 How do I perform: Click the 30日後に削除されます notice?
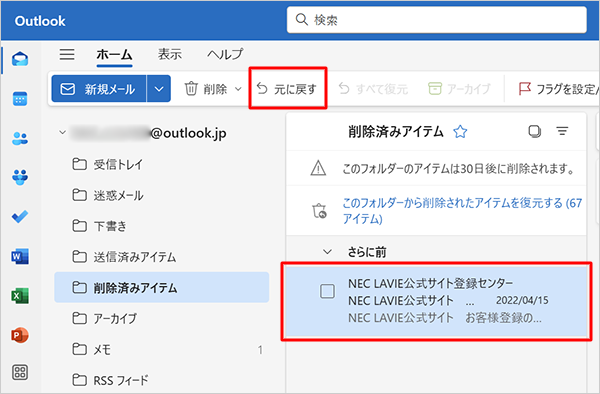tap(458, 168)
